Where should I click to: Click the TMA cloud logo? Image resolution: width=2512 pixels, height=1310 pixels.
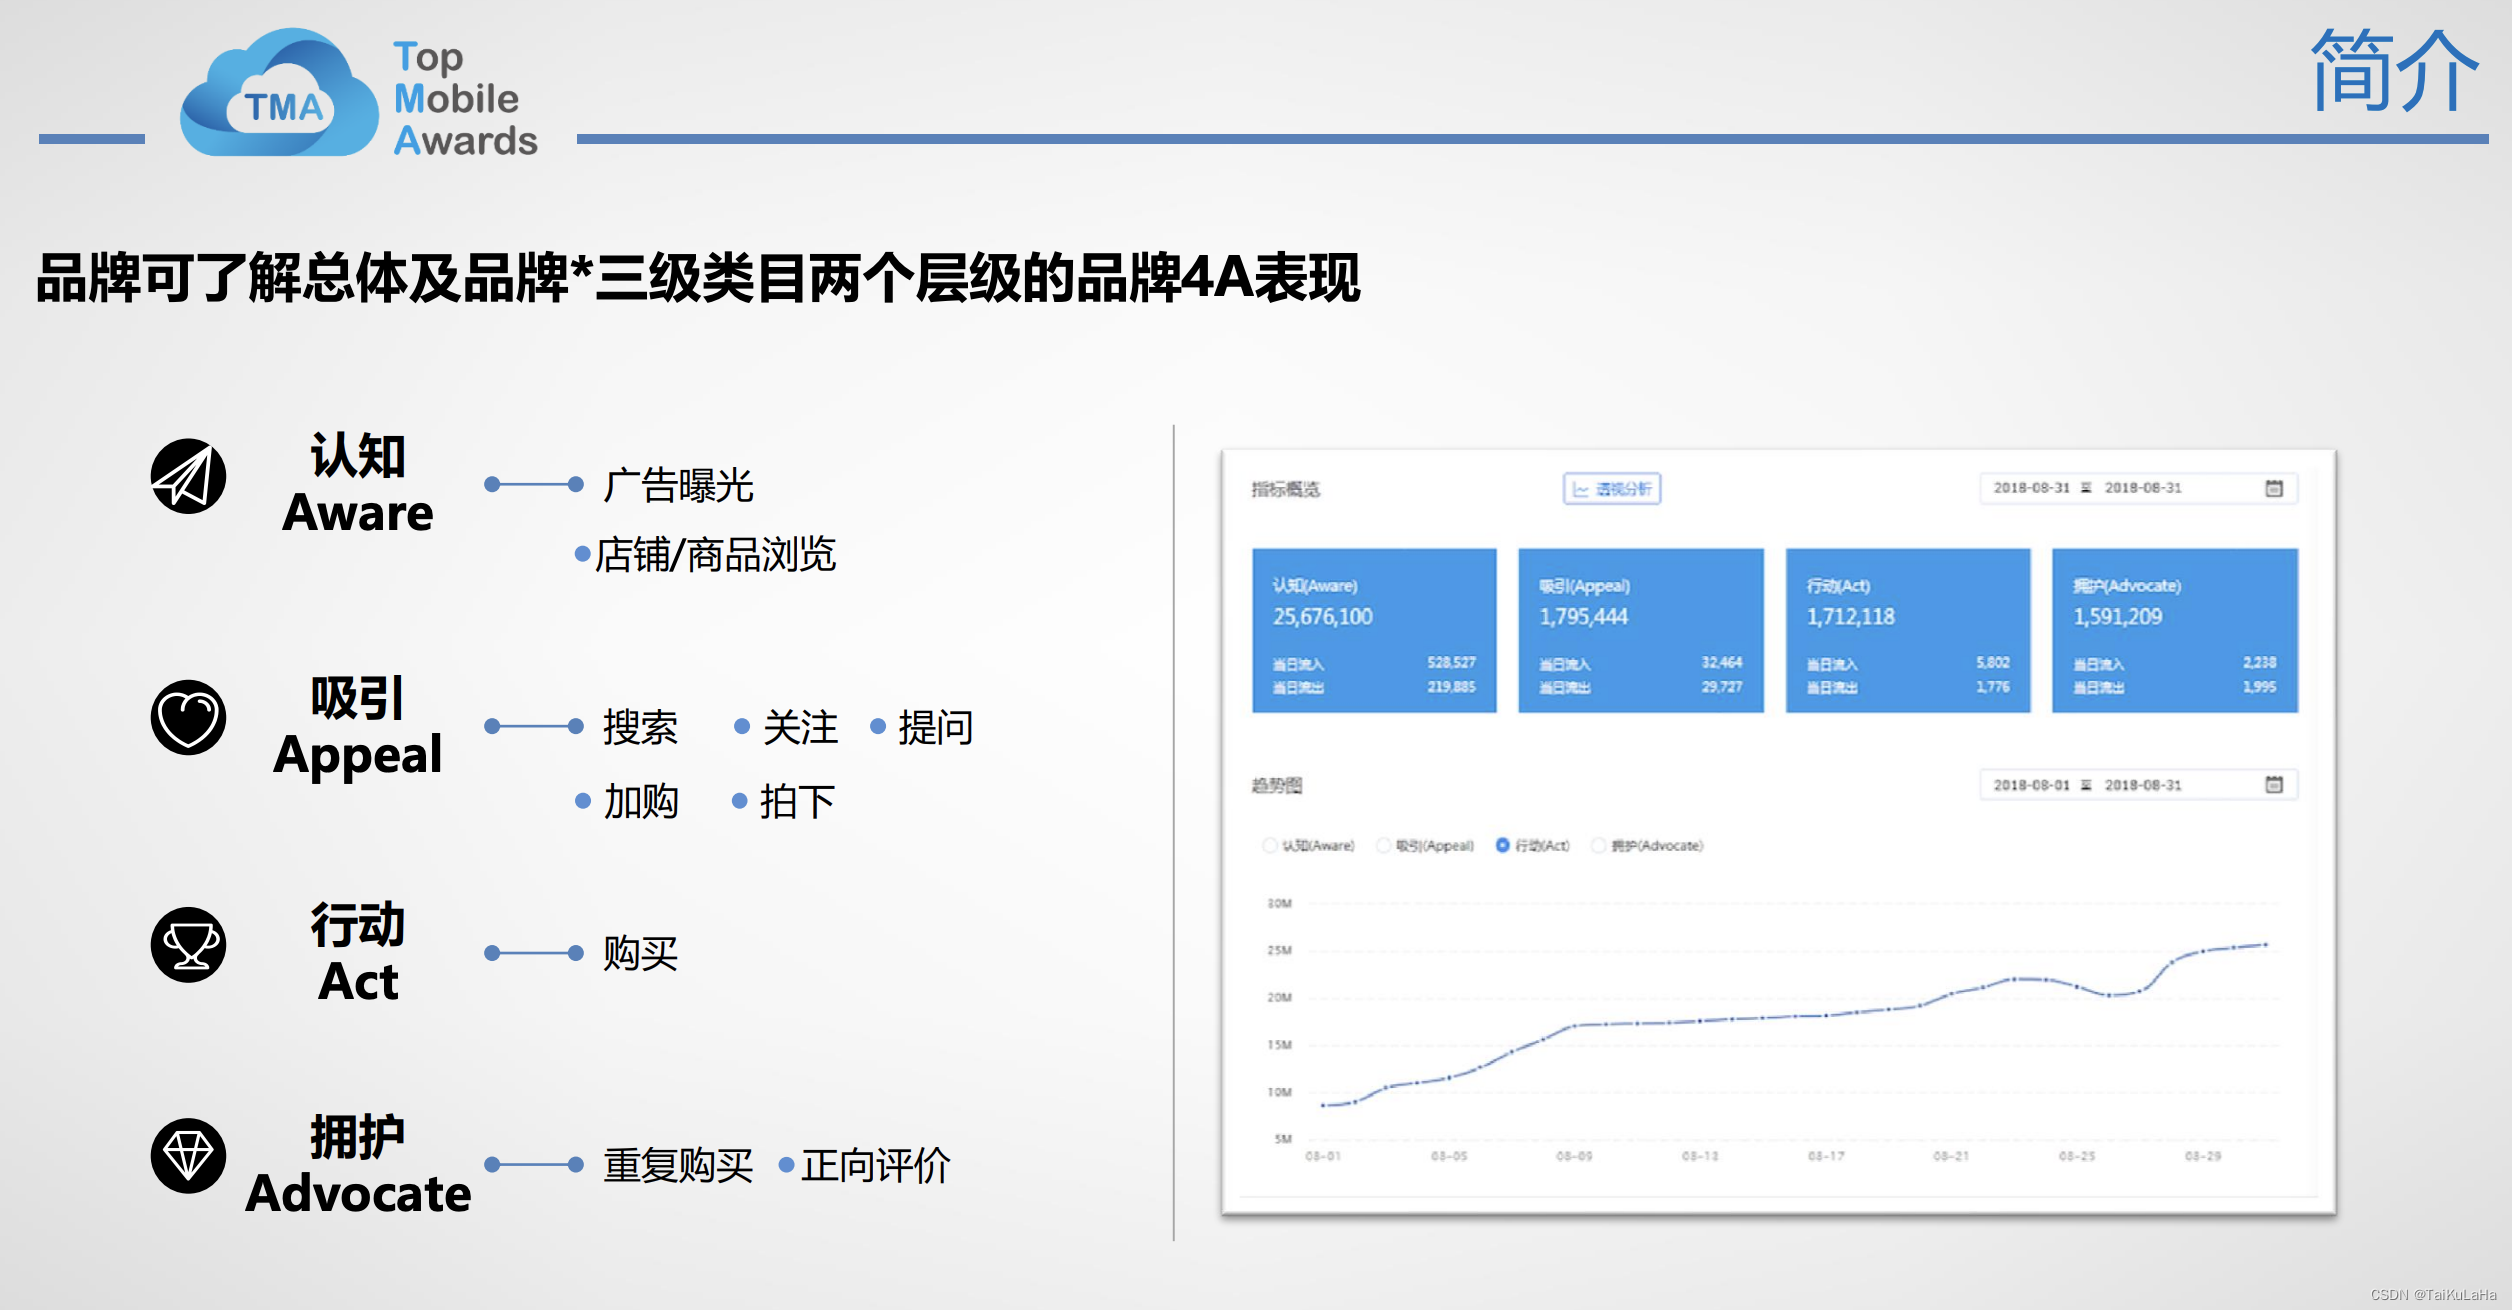pos(279,93)
